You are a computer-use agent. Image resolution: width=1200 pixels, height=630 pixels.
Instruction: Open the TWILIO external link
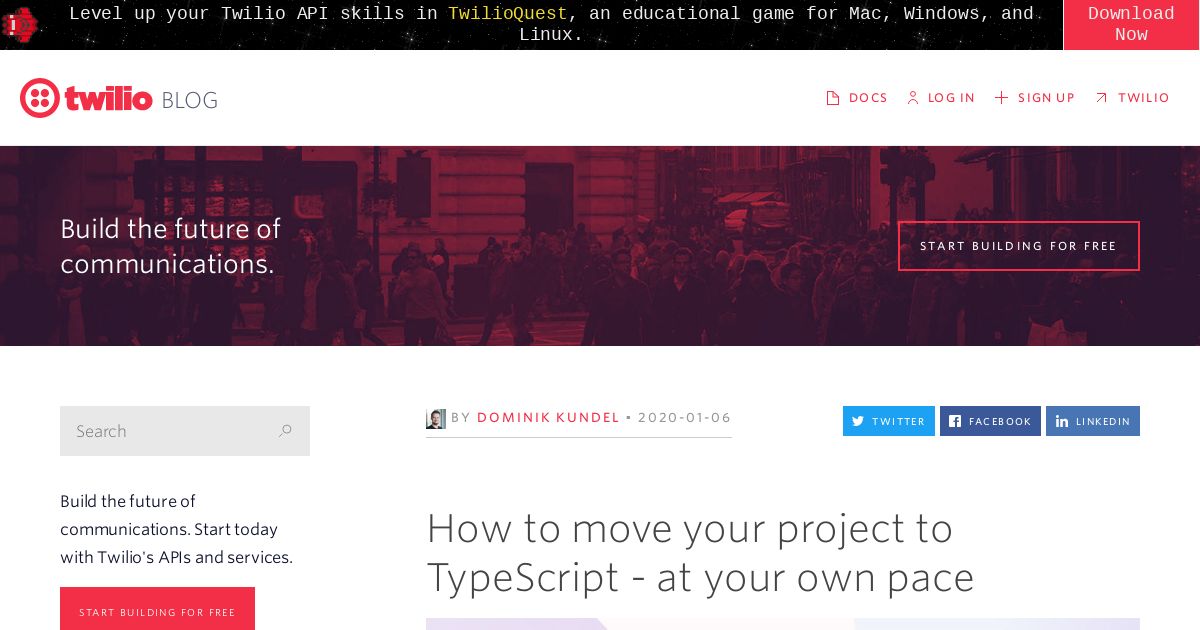pyautogui.click(x=1144, y=98)
